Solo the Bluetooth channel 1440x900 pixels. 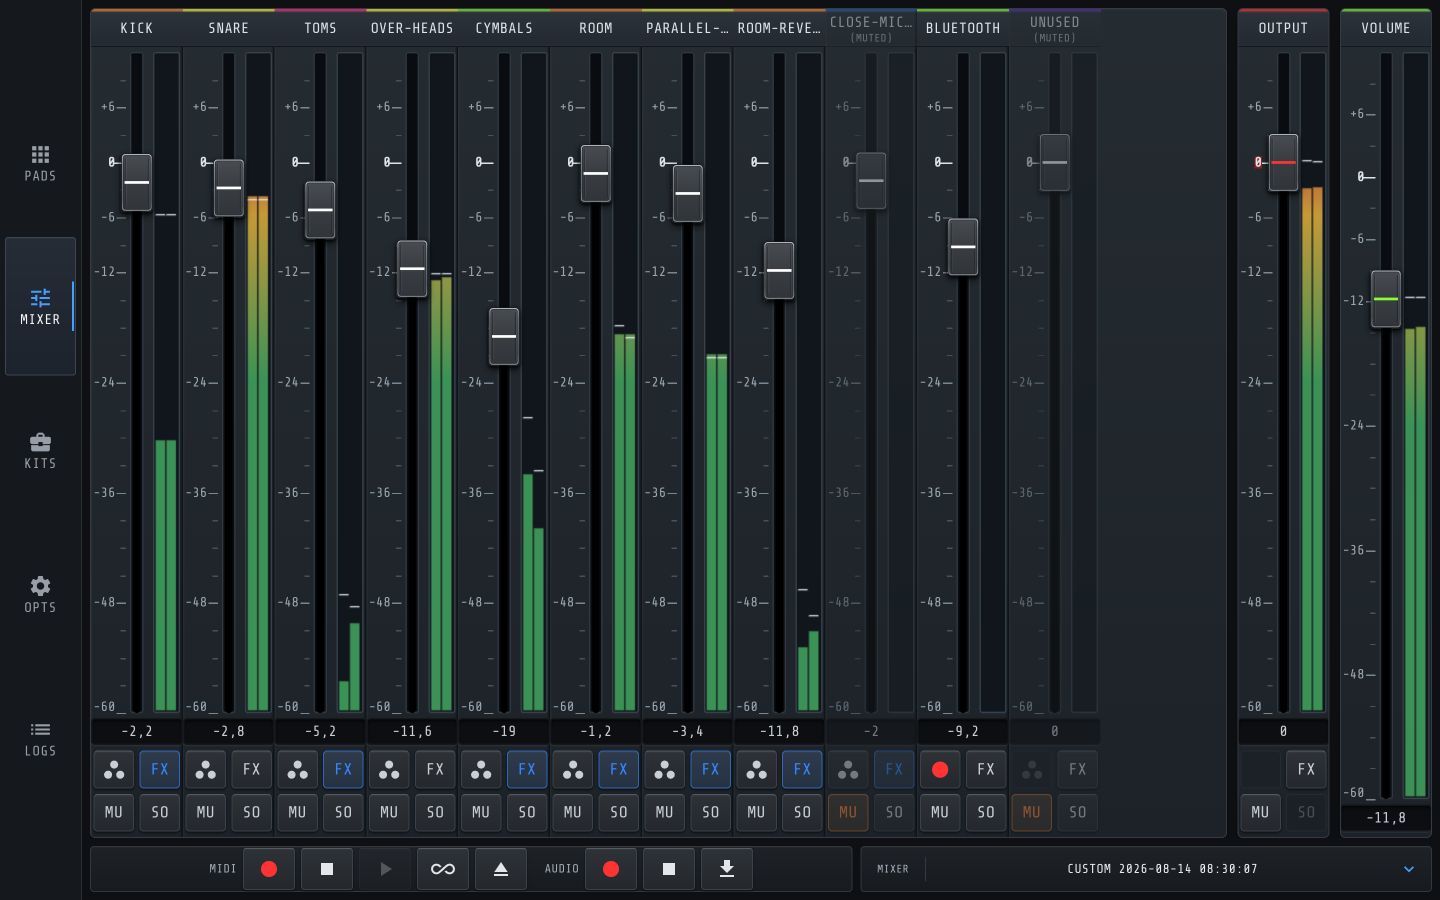pos(986,813)
